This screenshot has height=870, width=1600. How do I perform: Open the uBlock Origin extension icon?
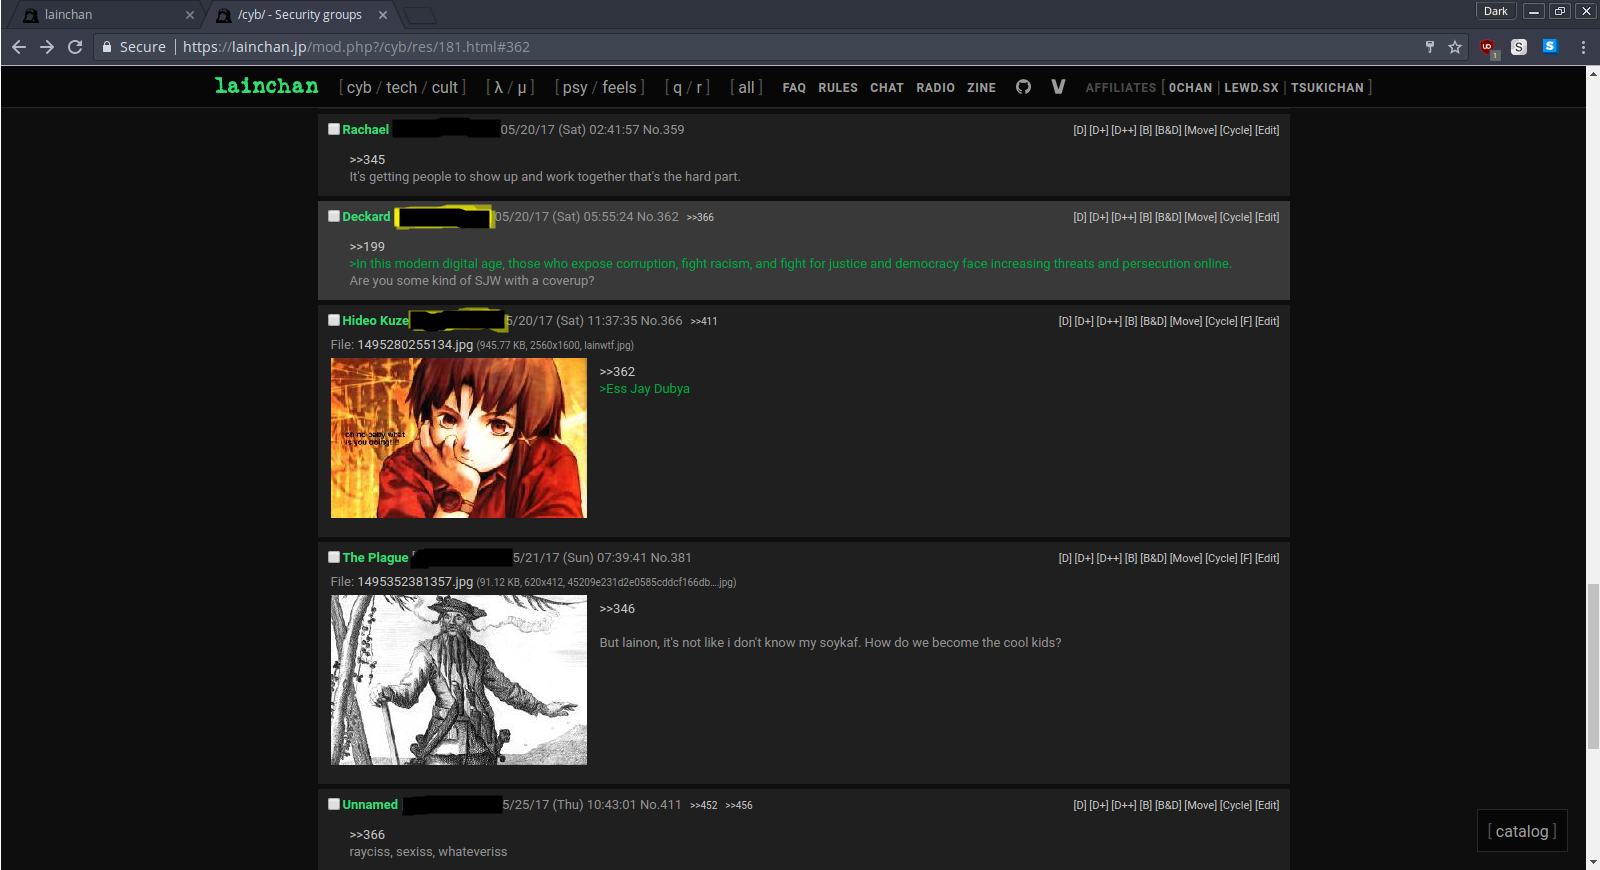coord(1487,47)
